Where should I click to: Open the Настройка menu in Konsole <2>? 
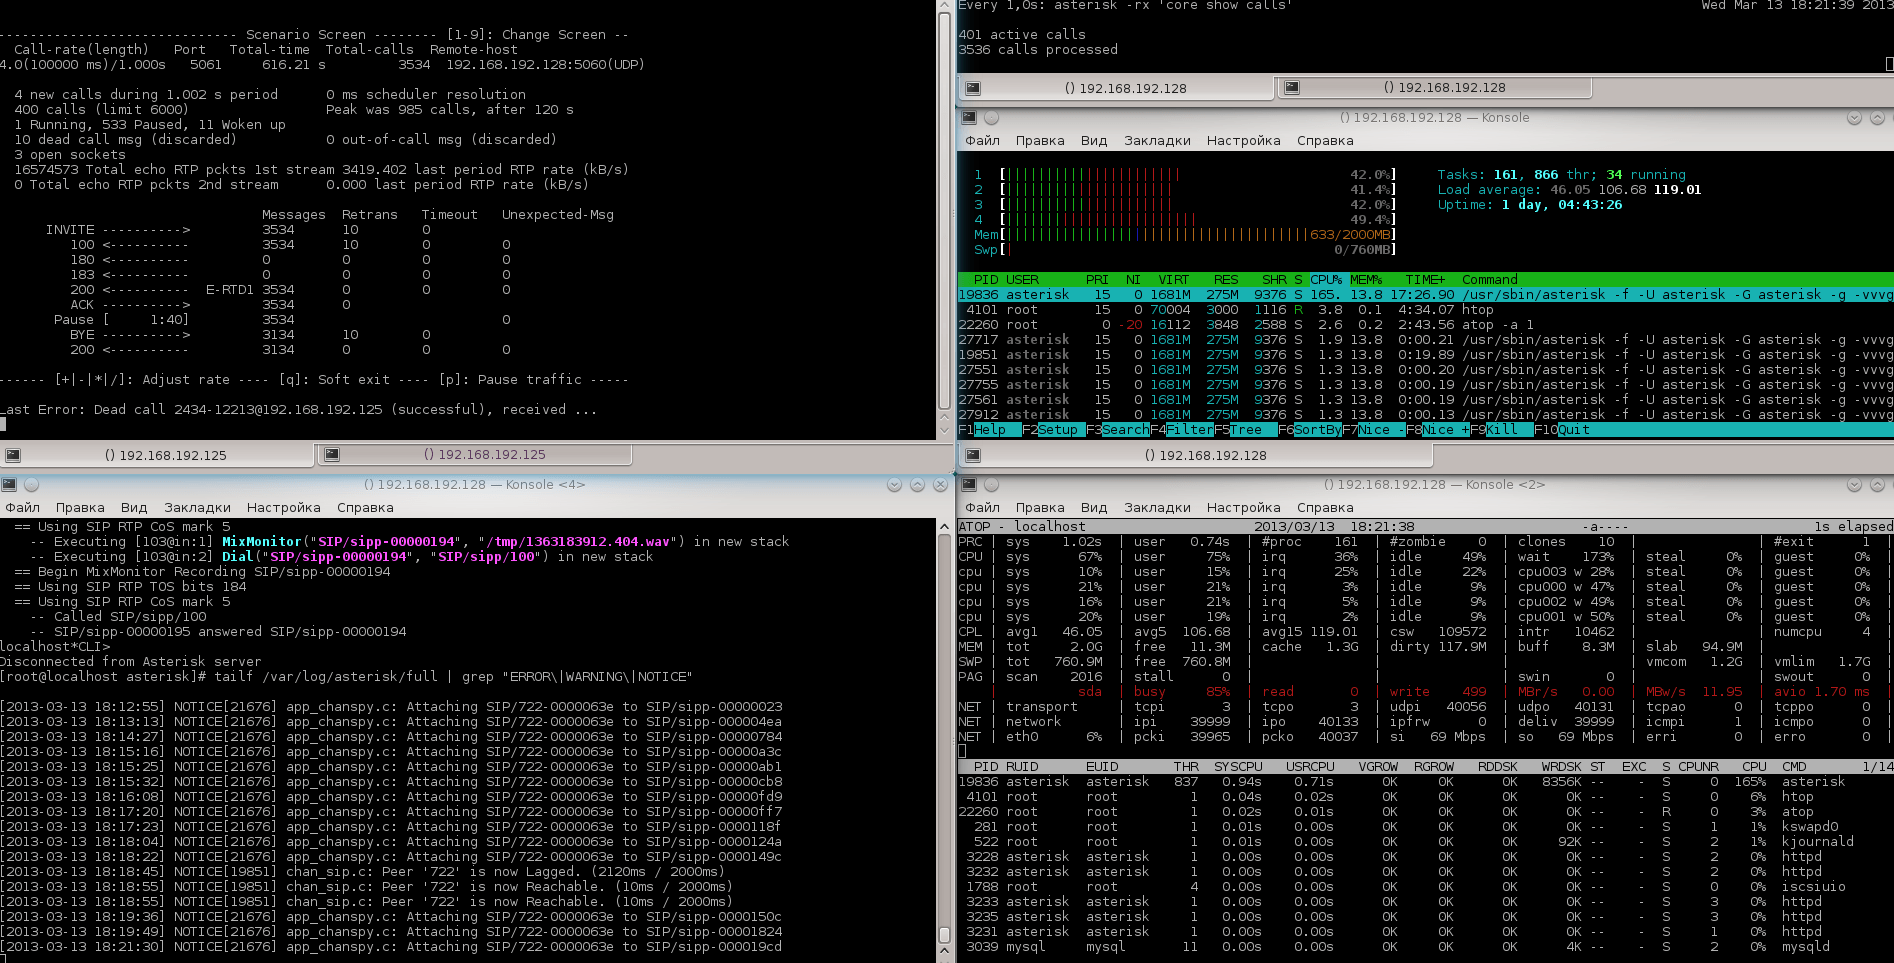[x=1243, y=508]
